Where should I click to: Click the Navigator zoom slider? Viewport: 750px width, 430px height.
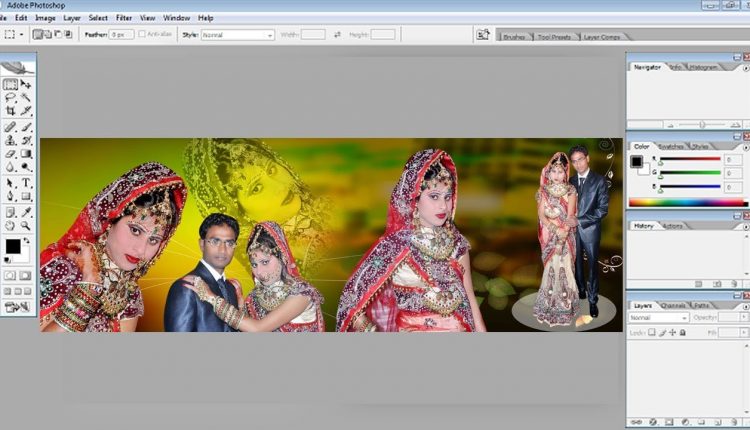tap(702, 125)
